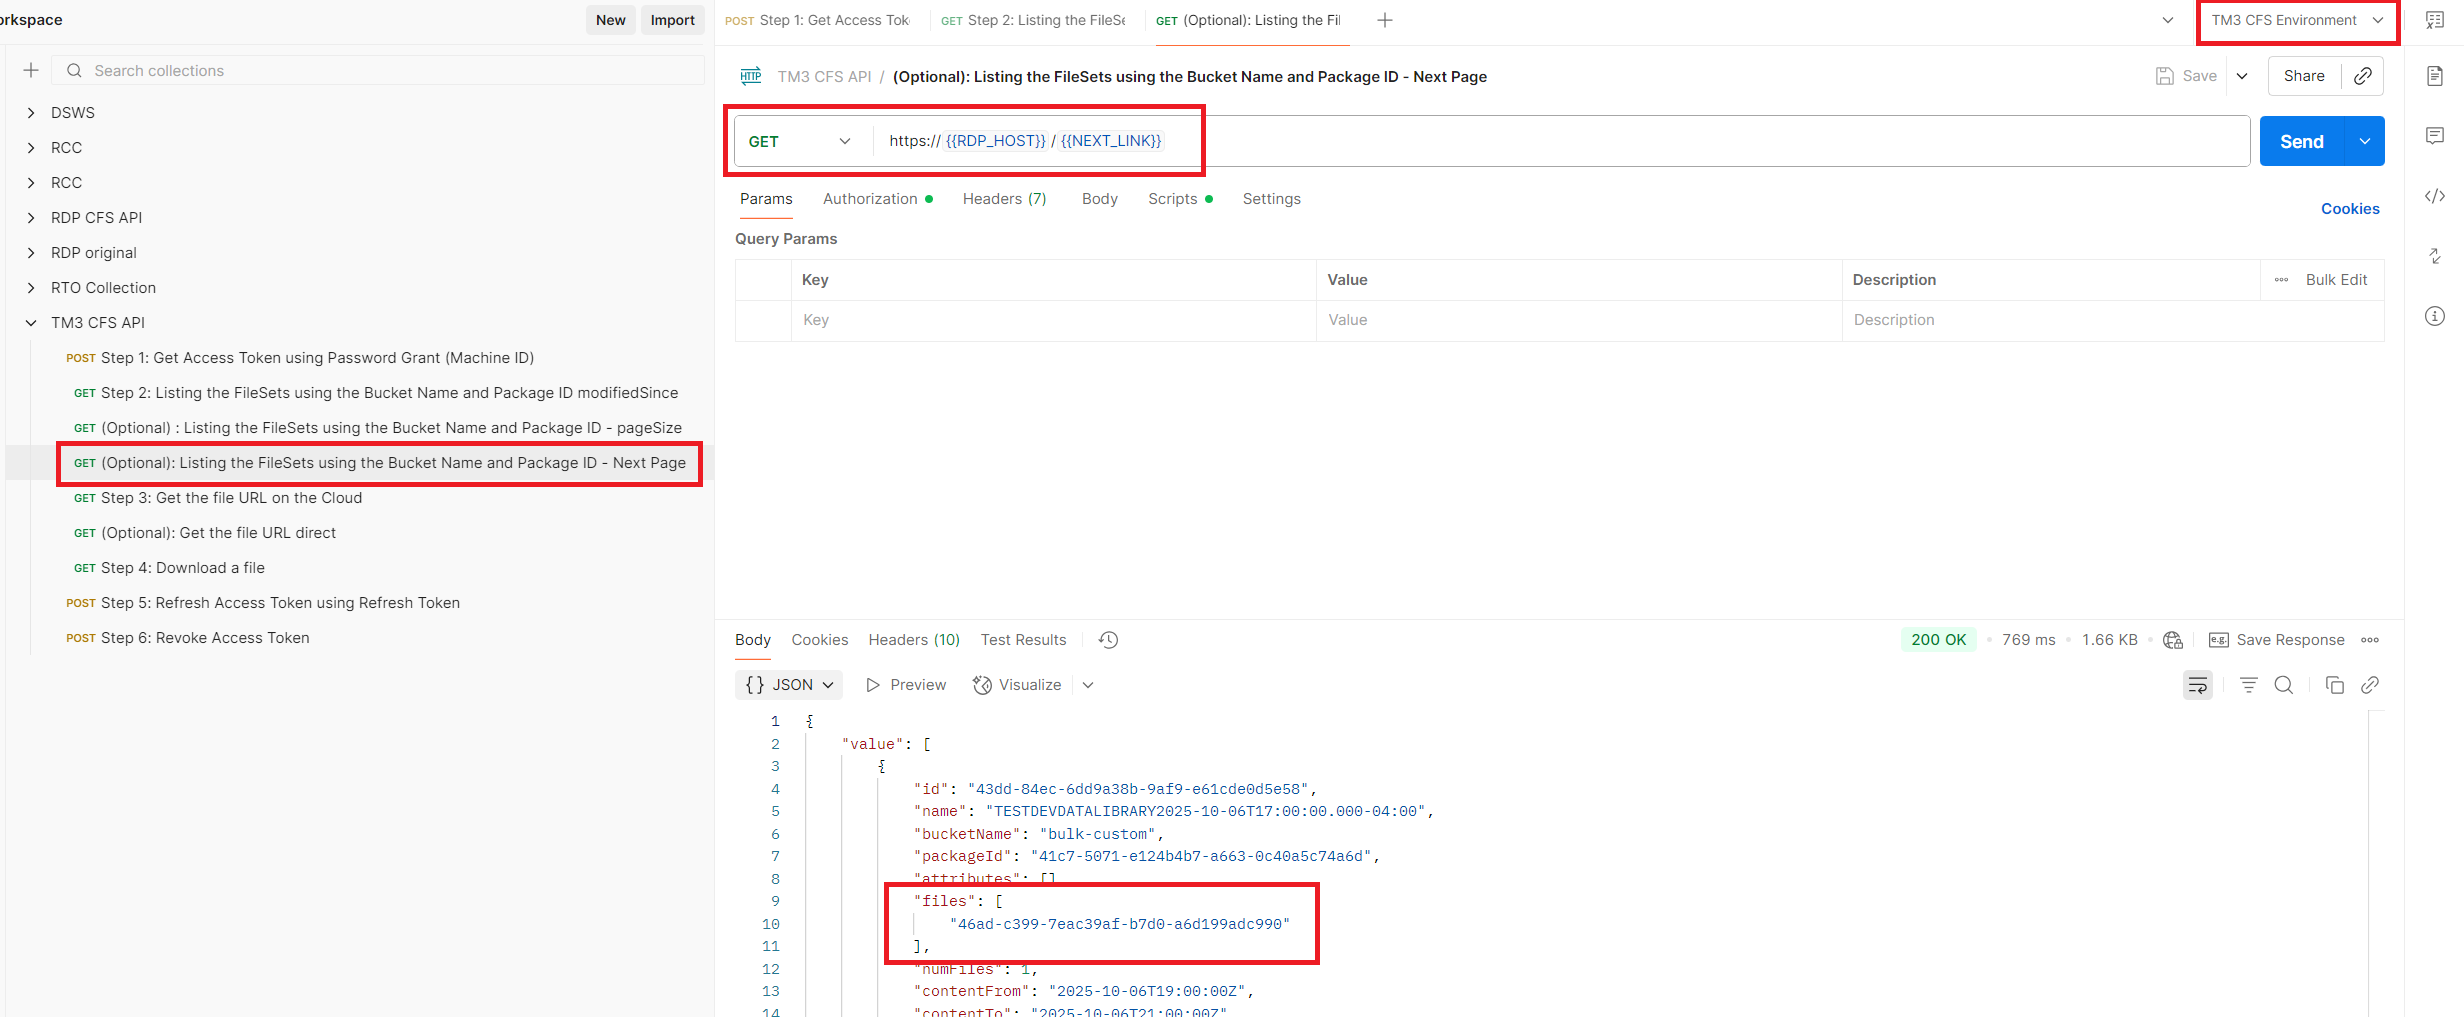This screenshot has width=2464, height=1017.
Task: Switch to the Authorization tab
Action: (870, 199)
